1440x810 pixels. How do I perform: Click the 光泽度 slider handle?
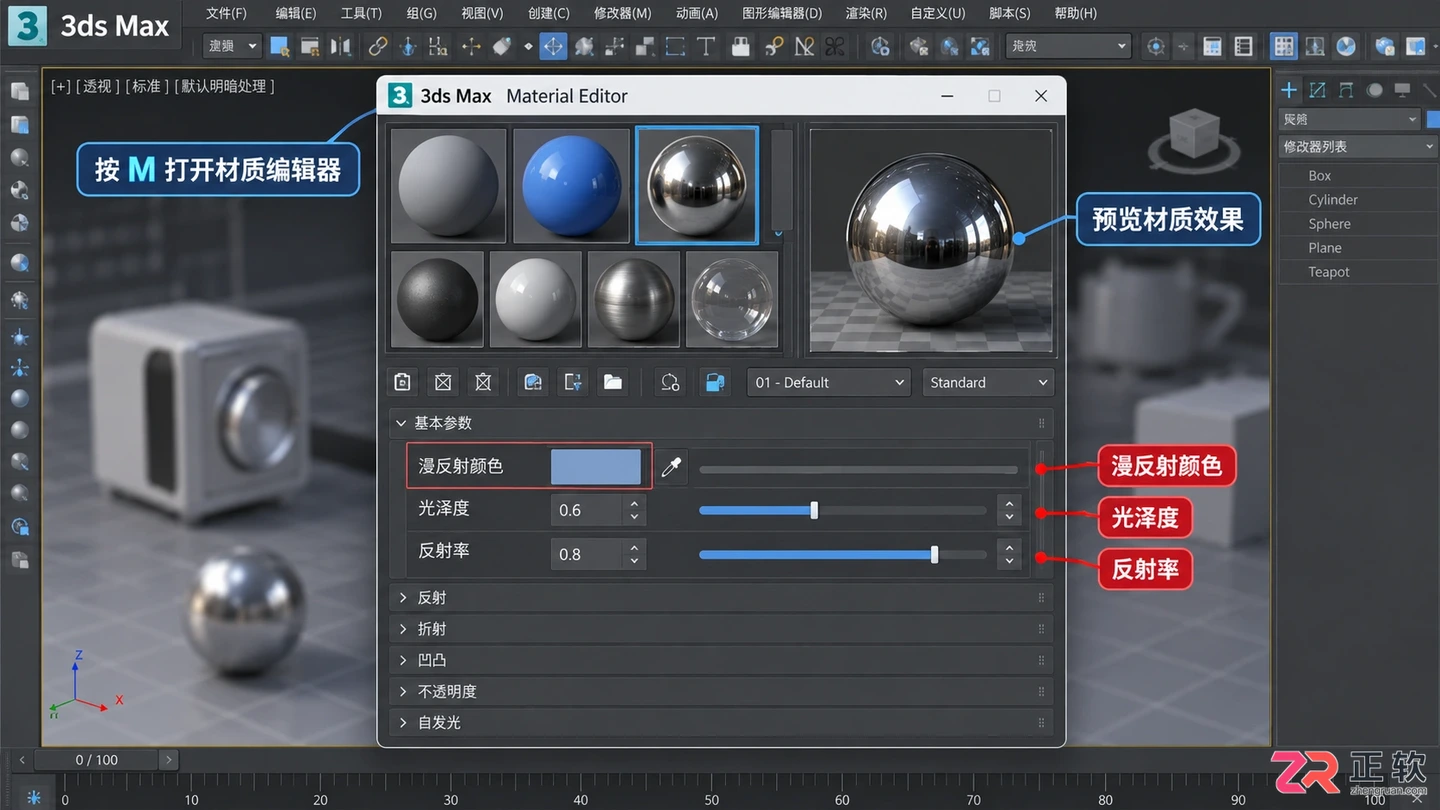[814, 510]
